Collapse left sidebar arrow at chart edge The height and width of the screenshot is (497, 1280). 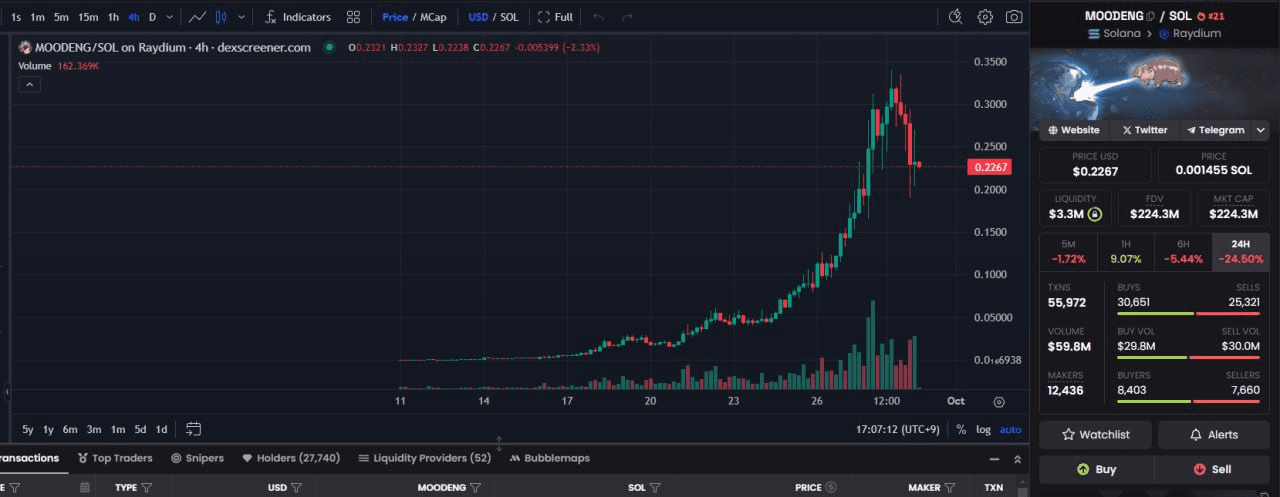(7, 392)
